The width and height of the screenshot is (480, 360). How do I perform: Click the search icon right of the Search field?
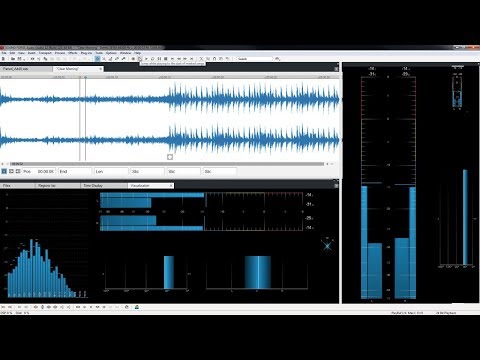pos(277,59)
